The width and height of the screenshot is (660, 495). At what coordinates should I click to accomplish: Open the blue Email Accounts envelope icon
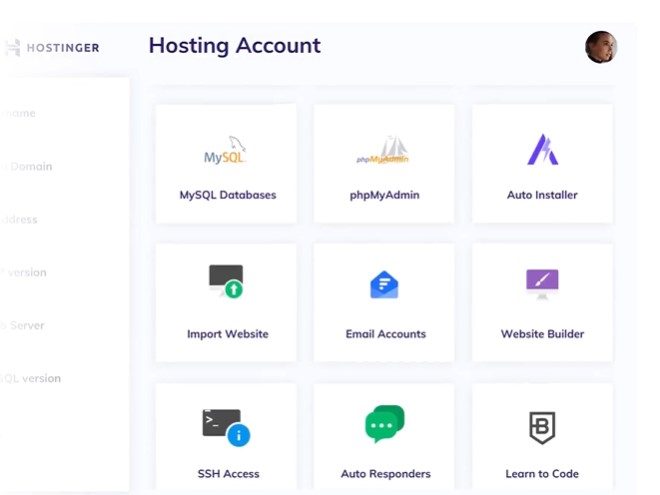pos(384,285)
